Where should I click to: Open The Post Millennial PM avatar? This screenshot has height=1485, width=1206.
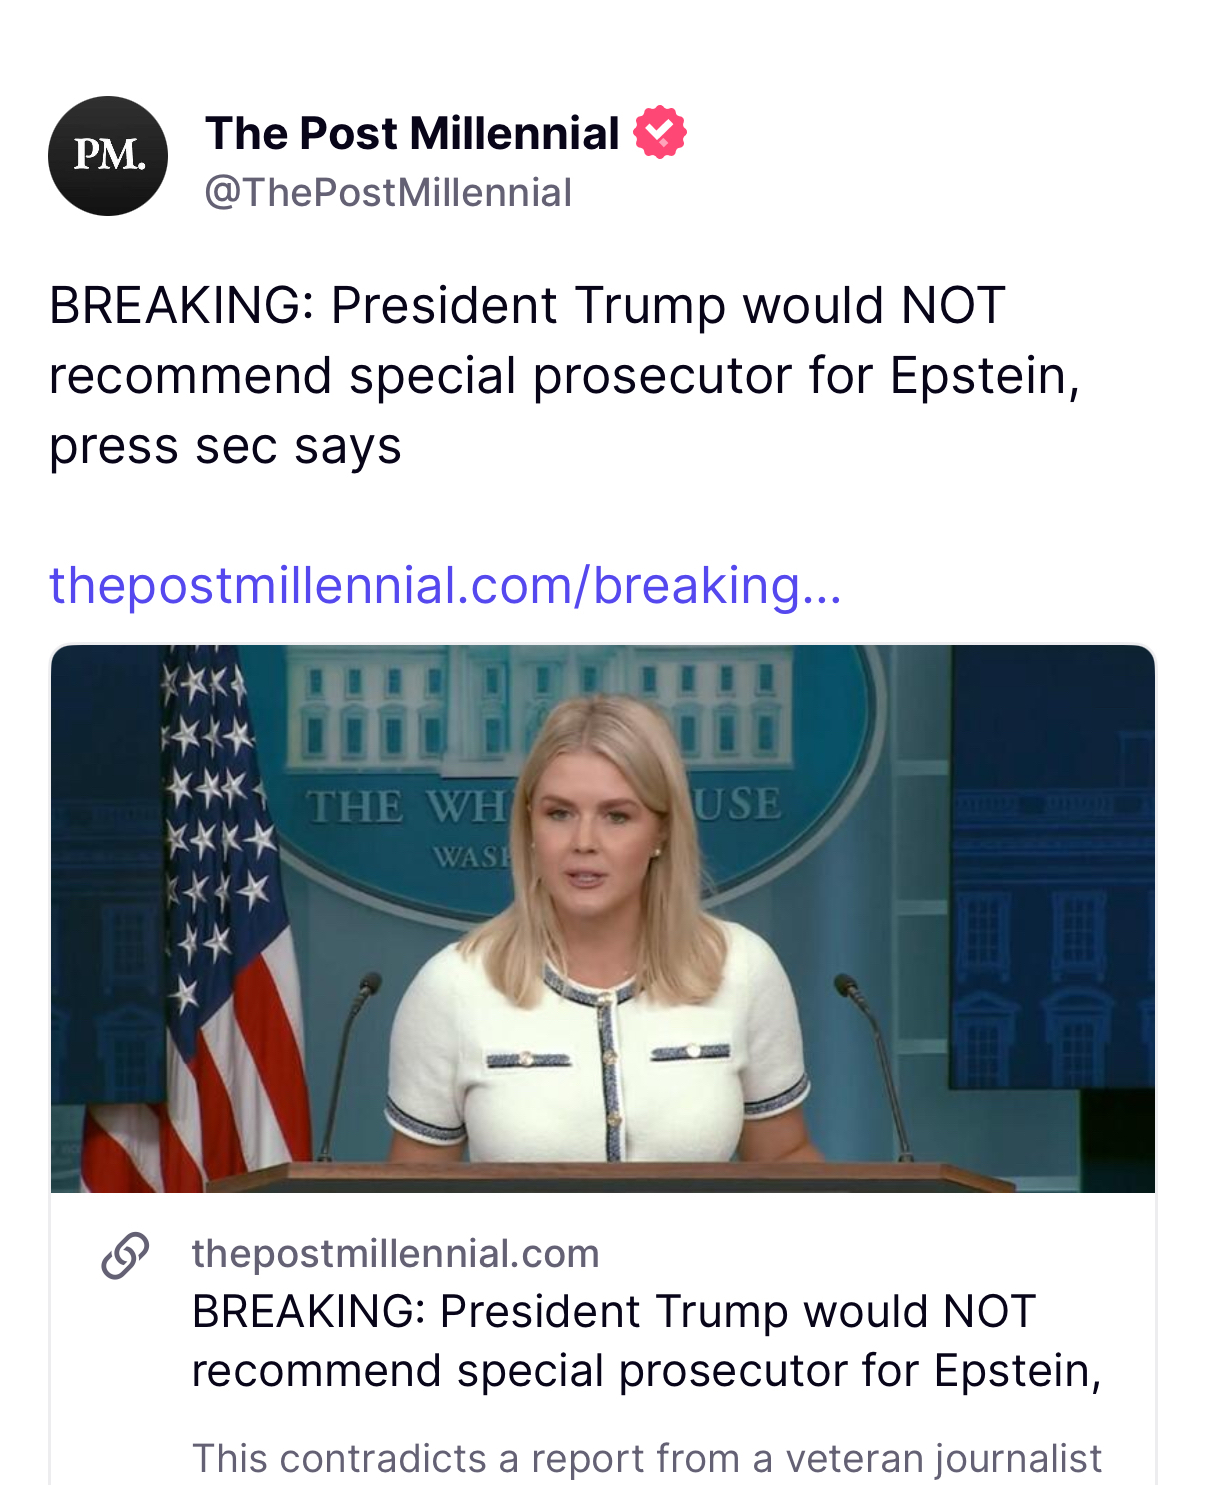[x=108, y=156]
